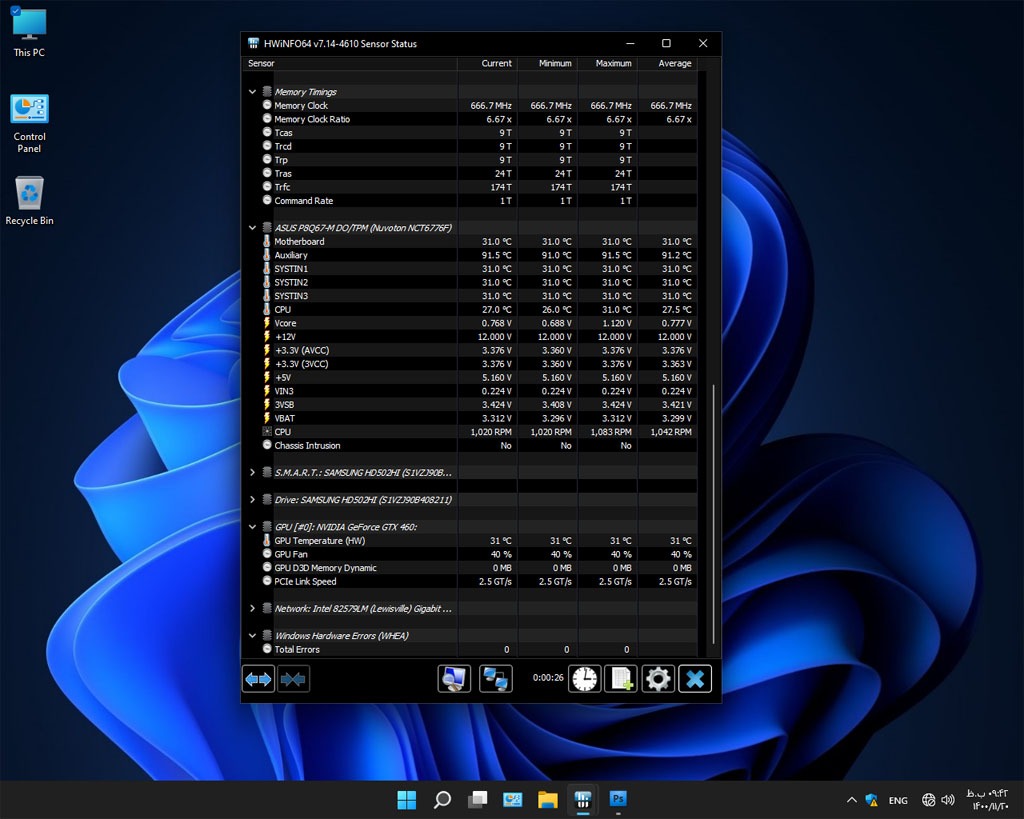Click the collapse layout inward arrows icon
Image resolution: width=1024 pixels, height=819 pixels.
(x=293, y=679)
